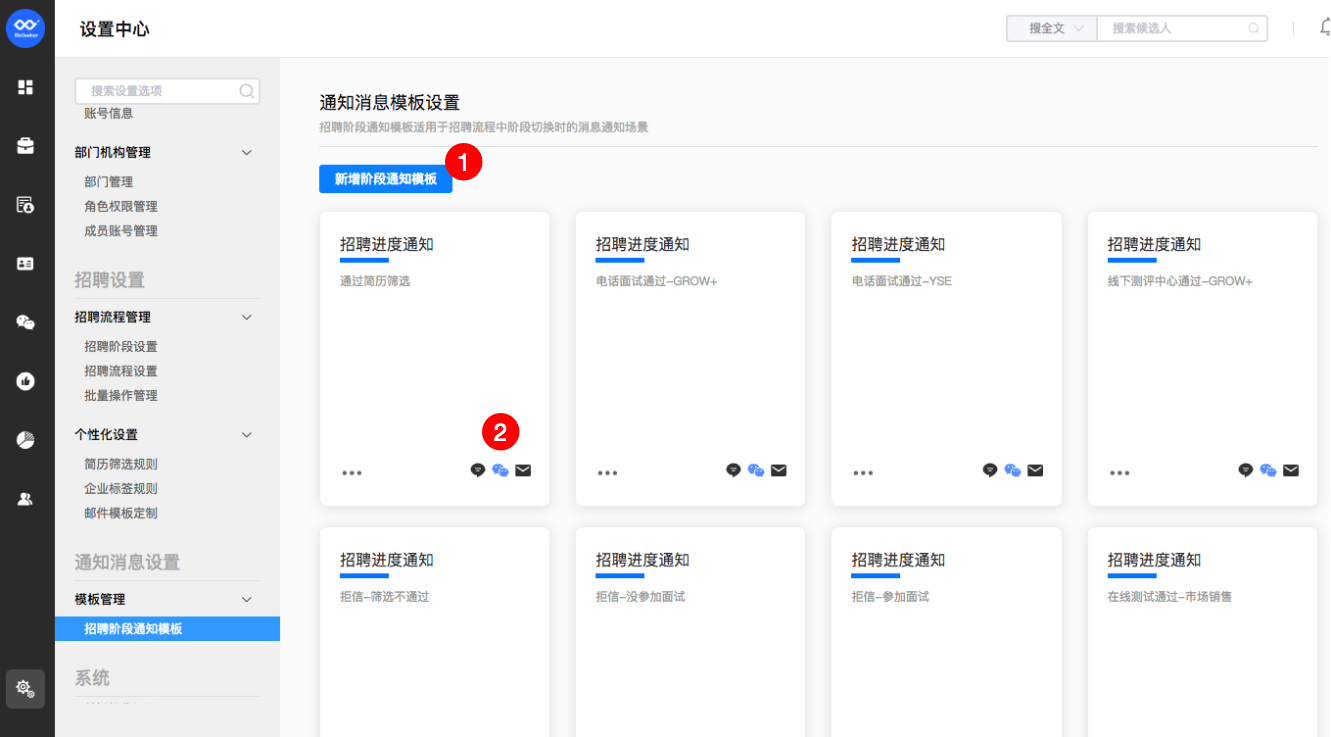Open the 拒信–参加面试 template card
1331x737 pixels.
point(946,632)
